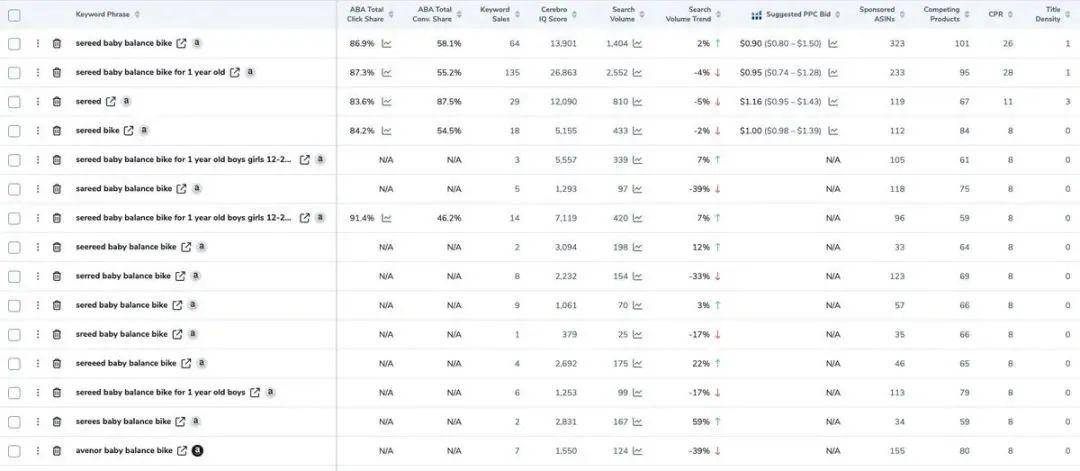Image resolution: width=1080 pixels, height=471 pixels.
Task: Open search volume graph for 2,552 value
Action: (637, 73)
